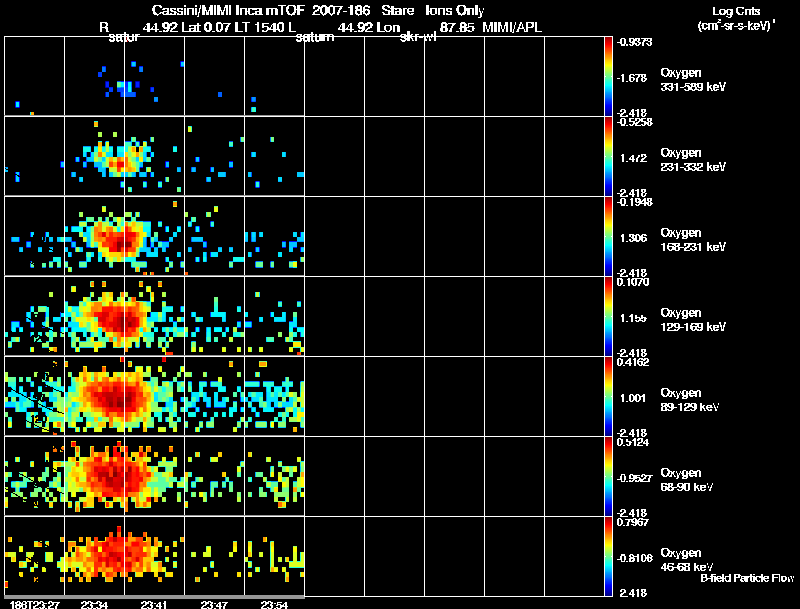Select the 'Oxygen 129-169 keV' label
Viewport: 800px width, 609px height.
[x=693, y=320]
